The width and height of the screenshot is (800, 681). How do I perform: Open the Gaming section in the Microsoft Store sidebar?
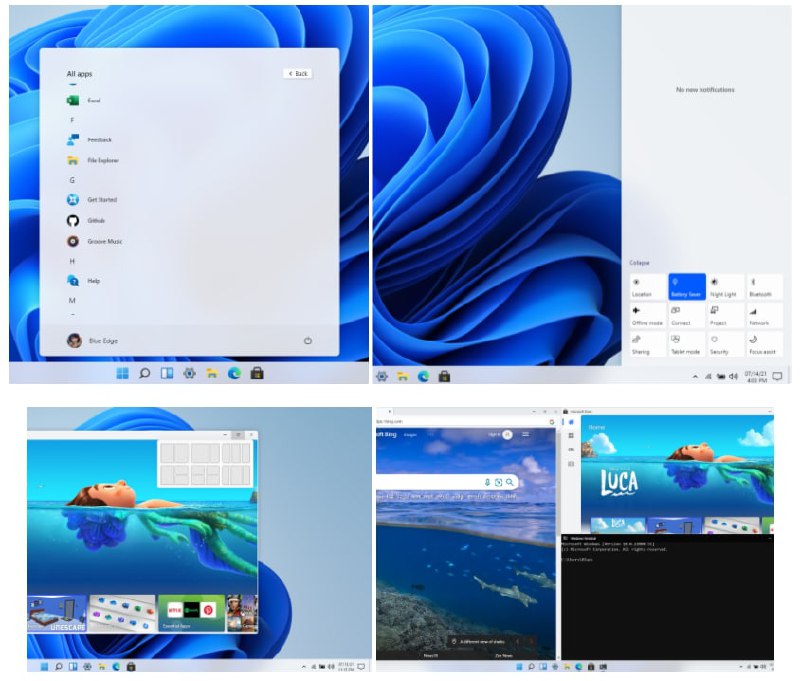[571, 449]
